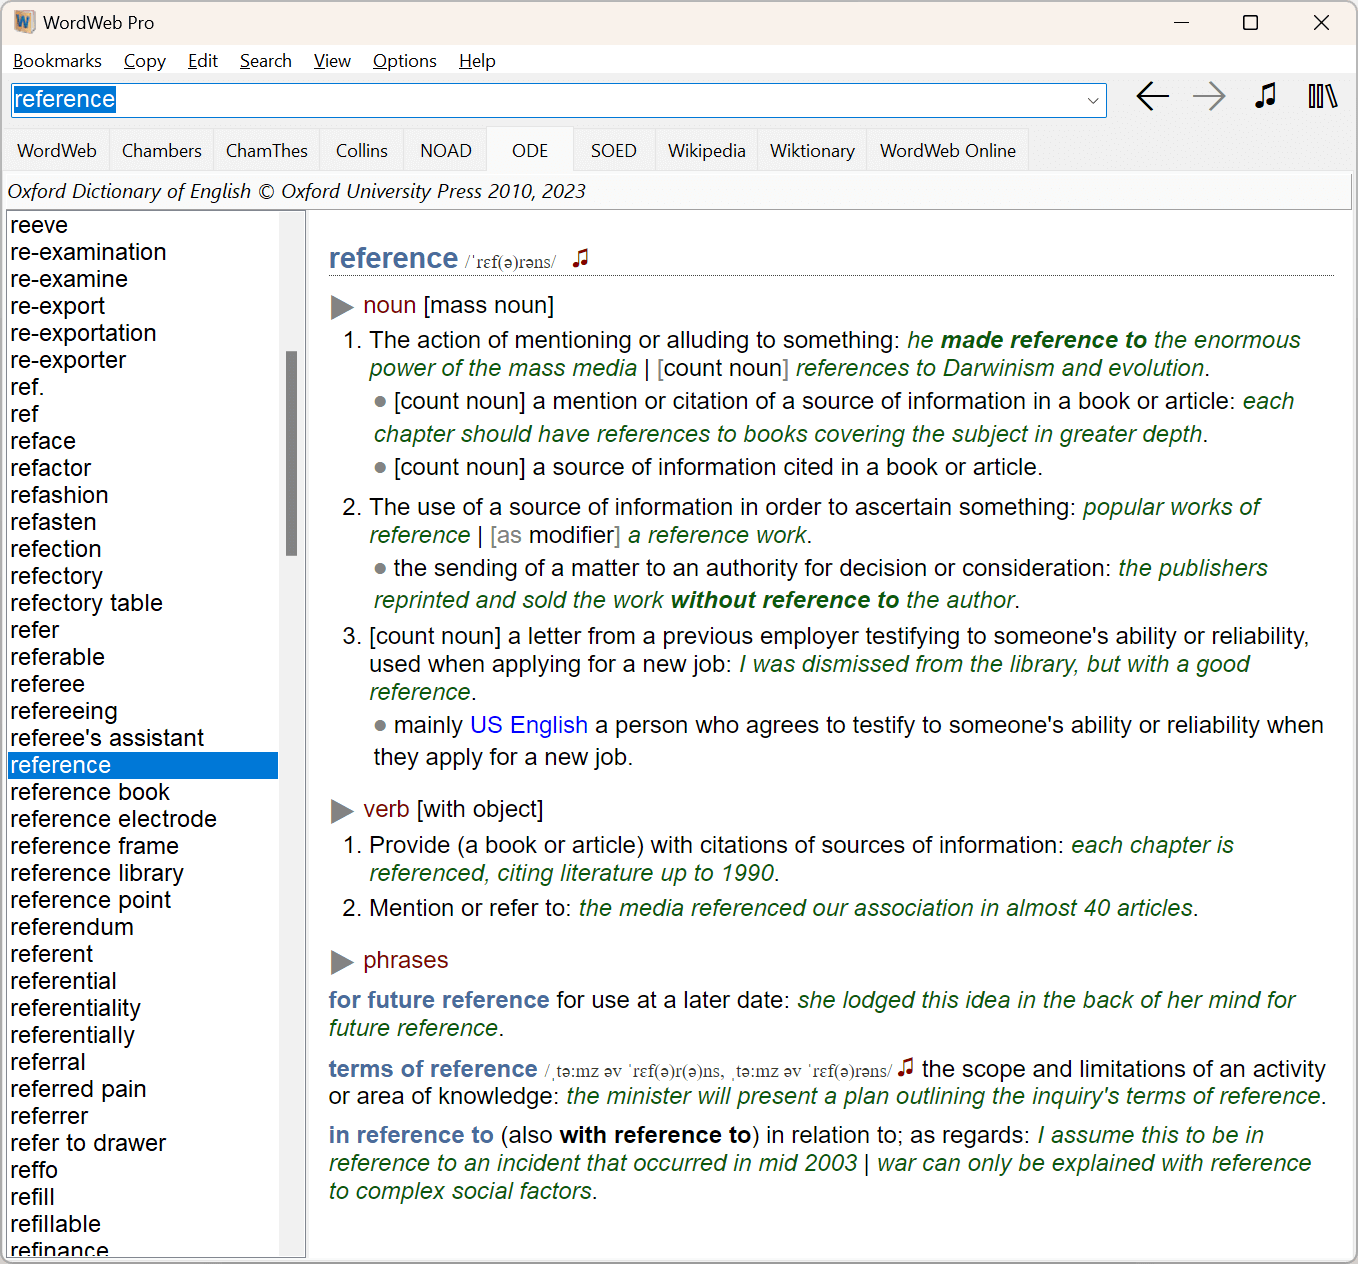
Task: Open the Options menu
Action: (404, 61)
